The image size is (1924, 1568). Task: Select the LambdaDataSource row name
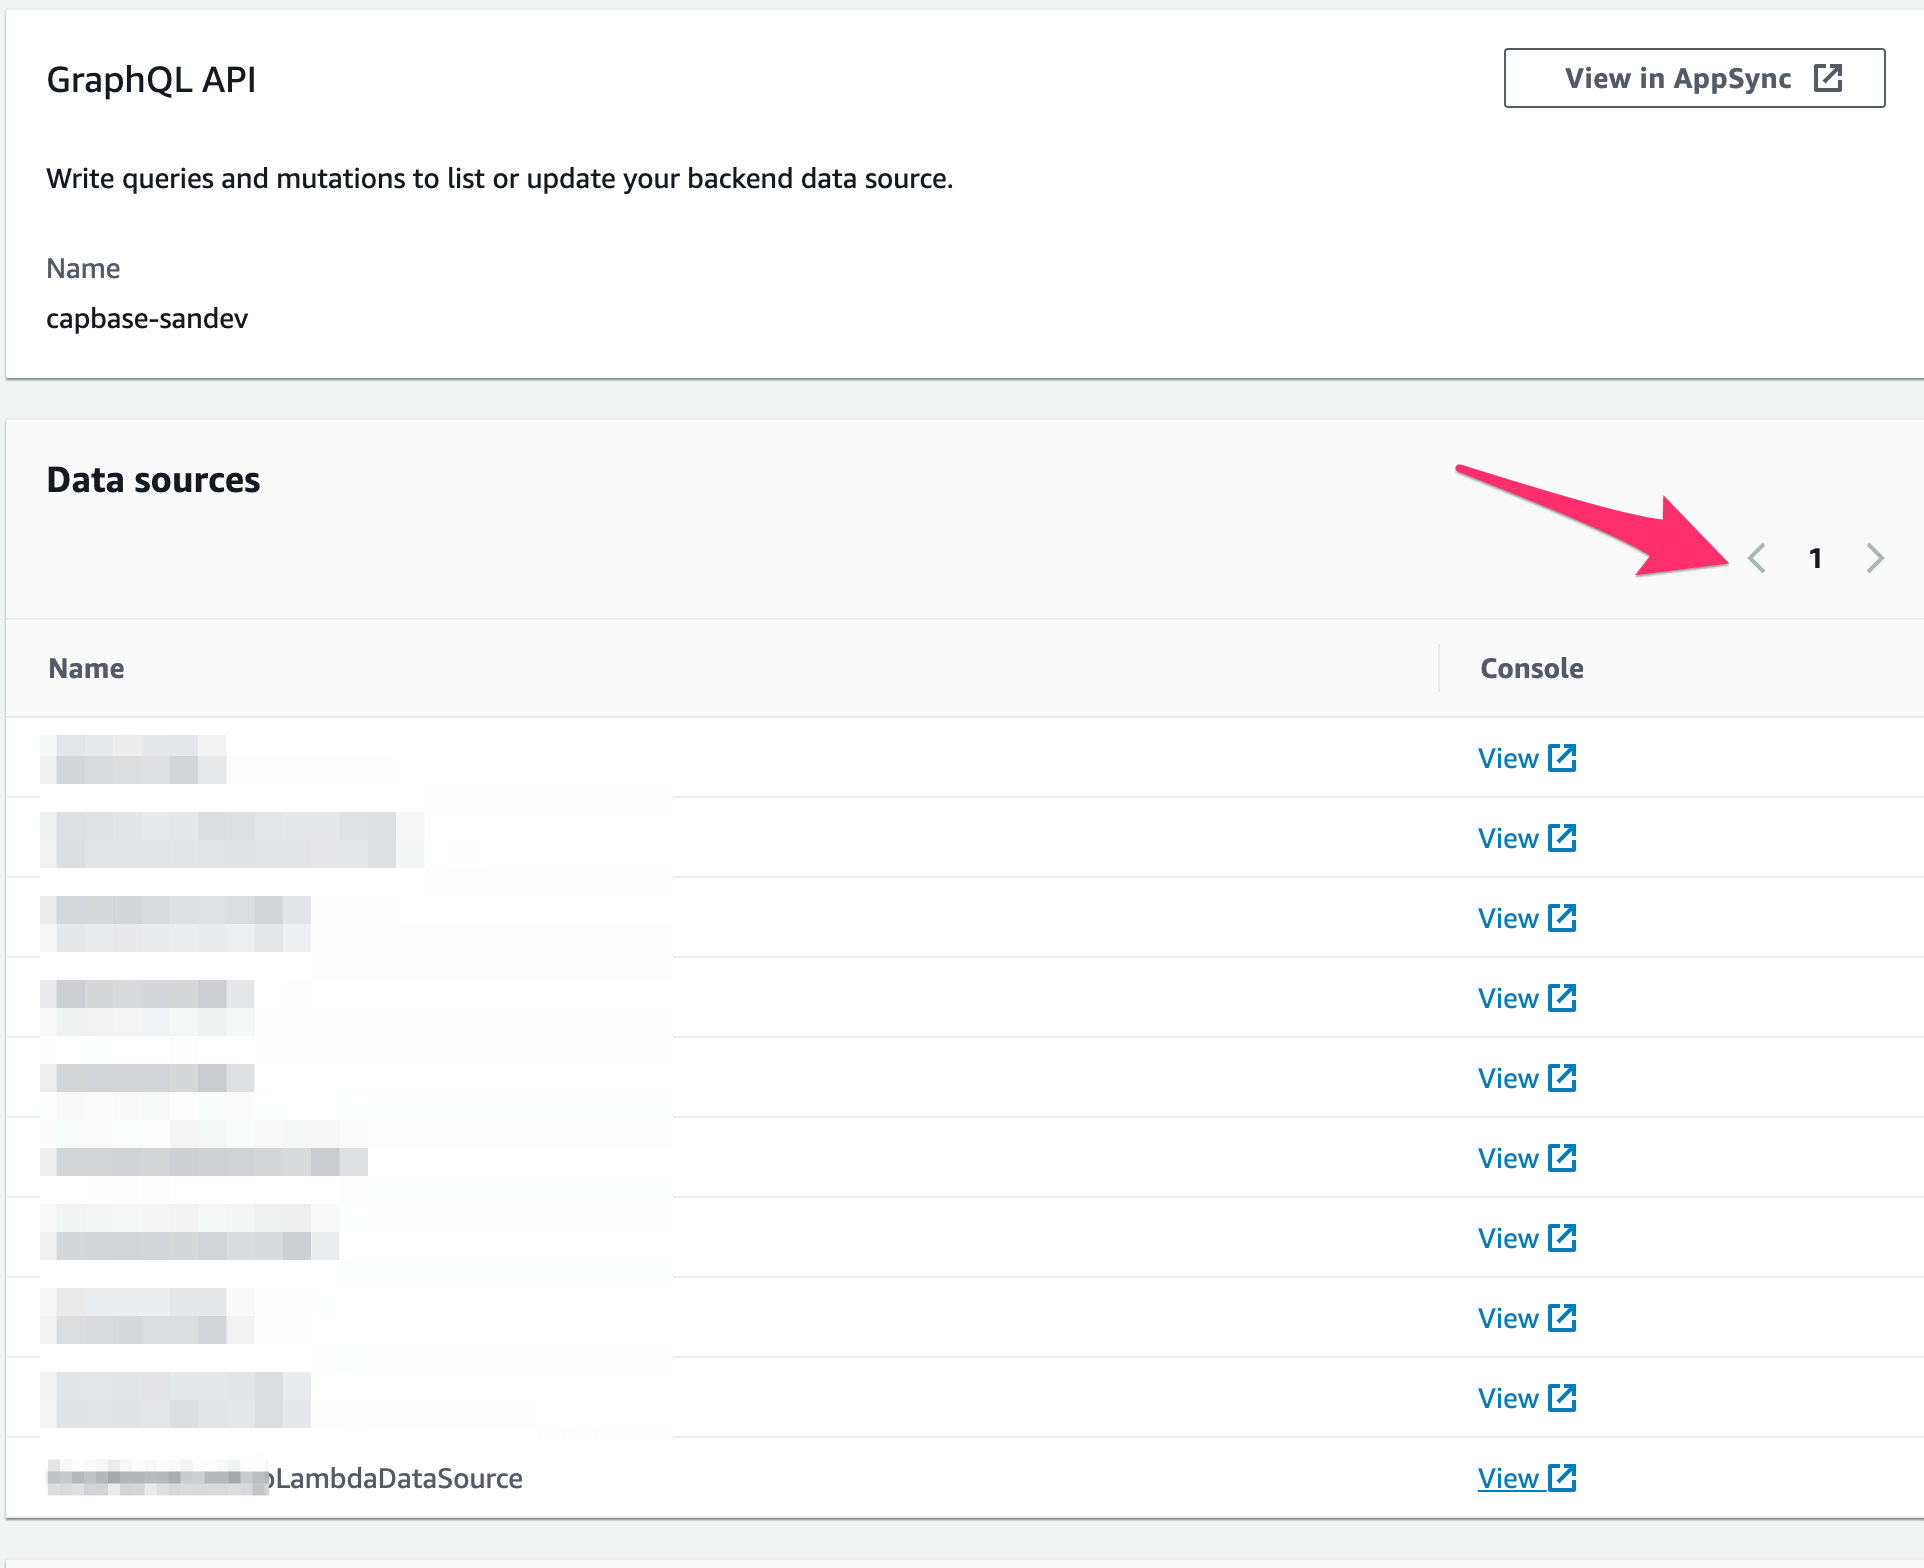click(x=398, y=1478)
